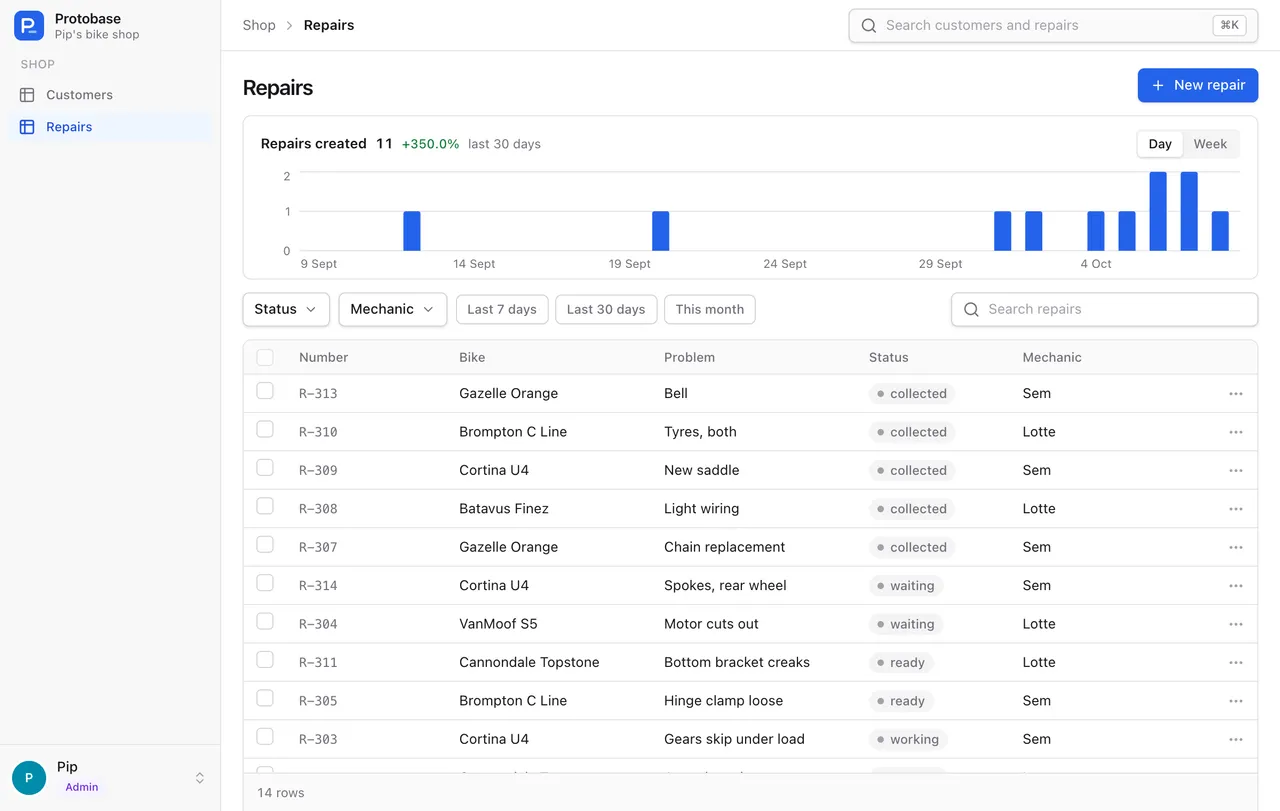Switch chart to Day view
The image size is (1280, 811).
[1160, 144]
